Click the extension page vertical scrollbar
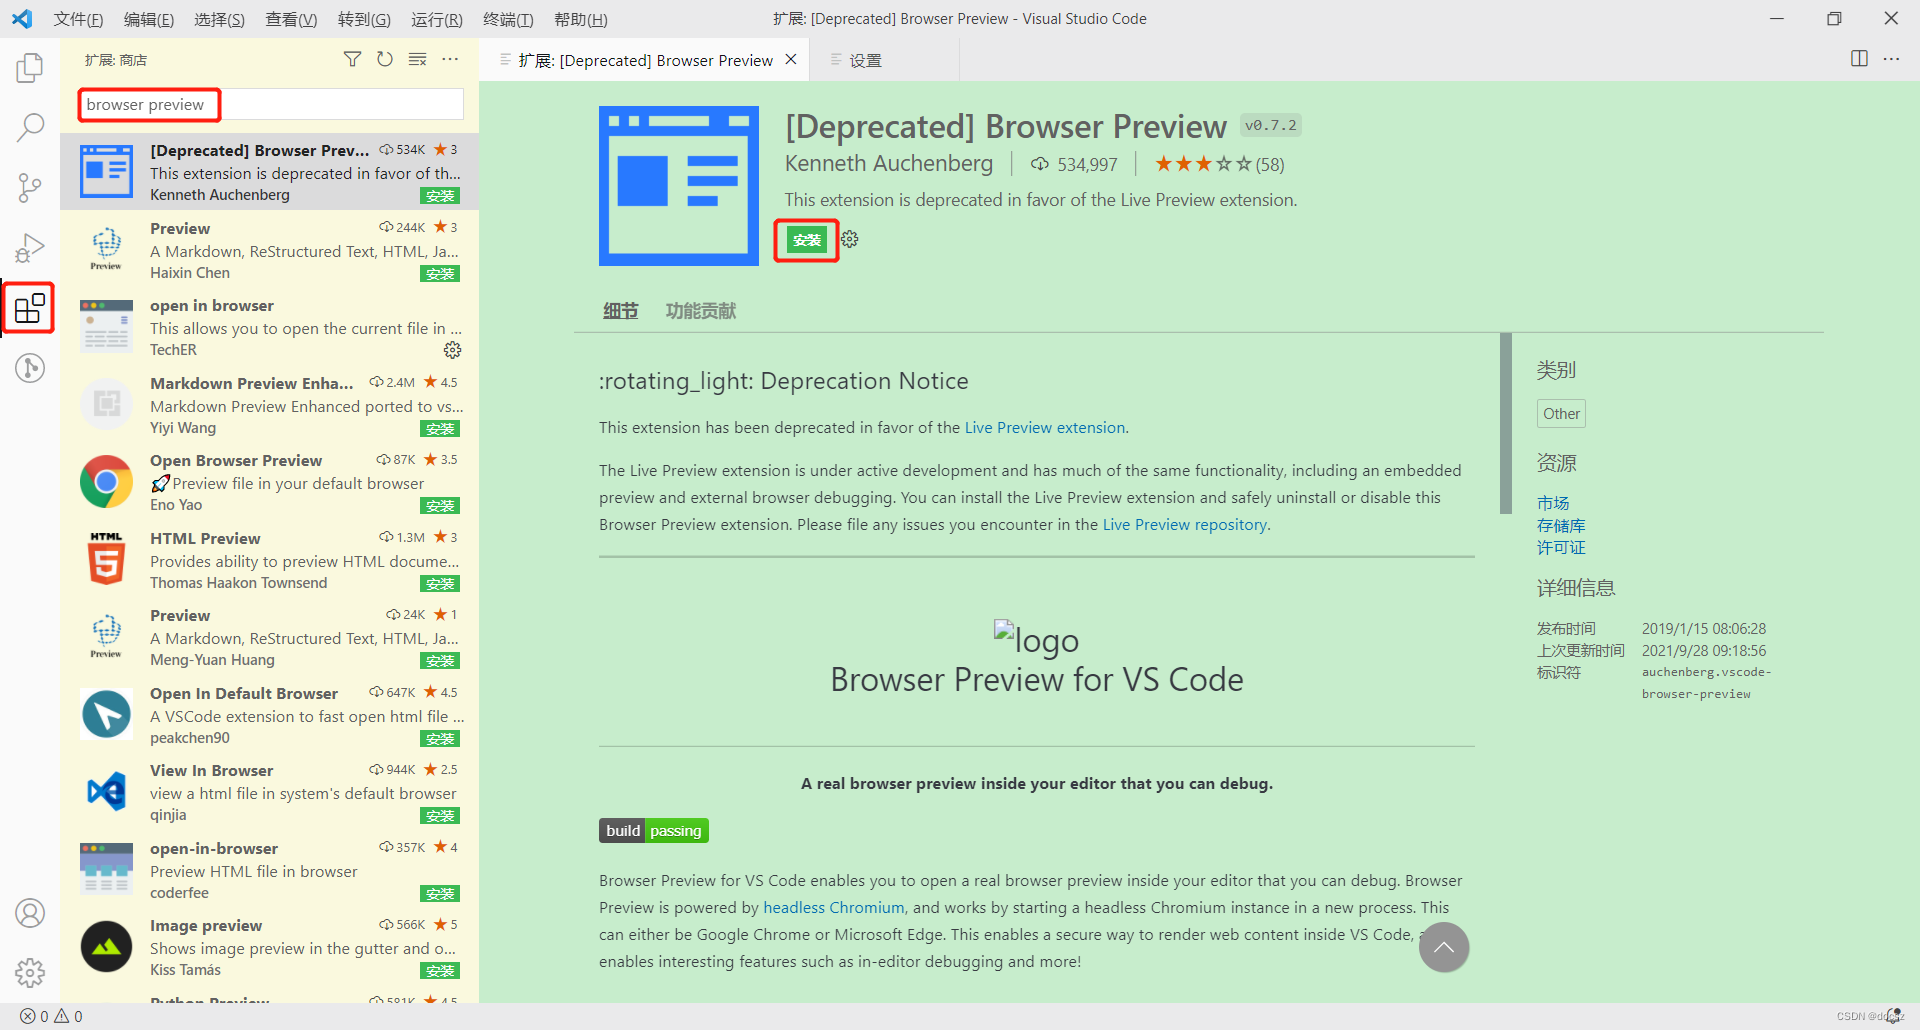Screen dimensions: 1920x1030 pos(1506,423)
